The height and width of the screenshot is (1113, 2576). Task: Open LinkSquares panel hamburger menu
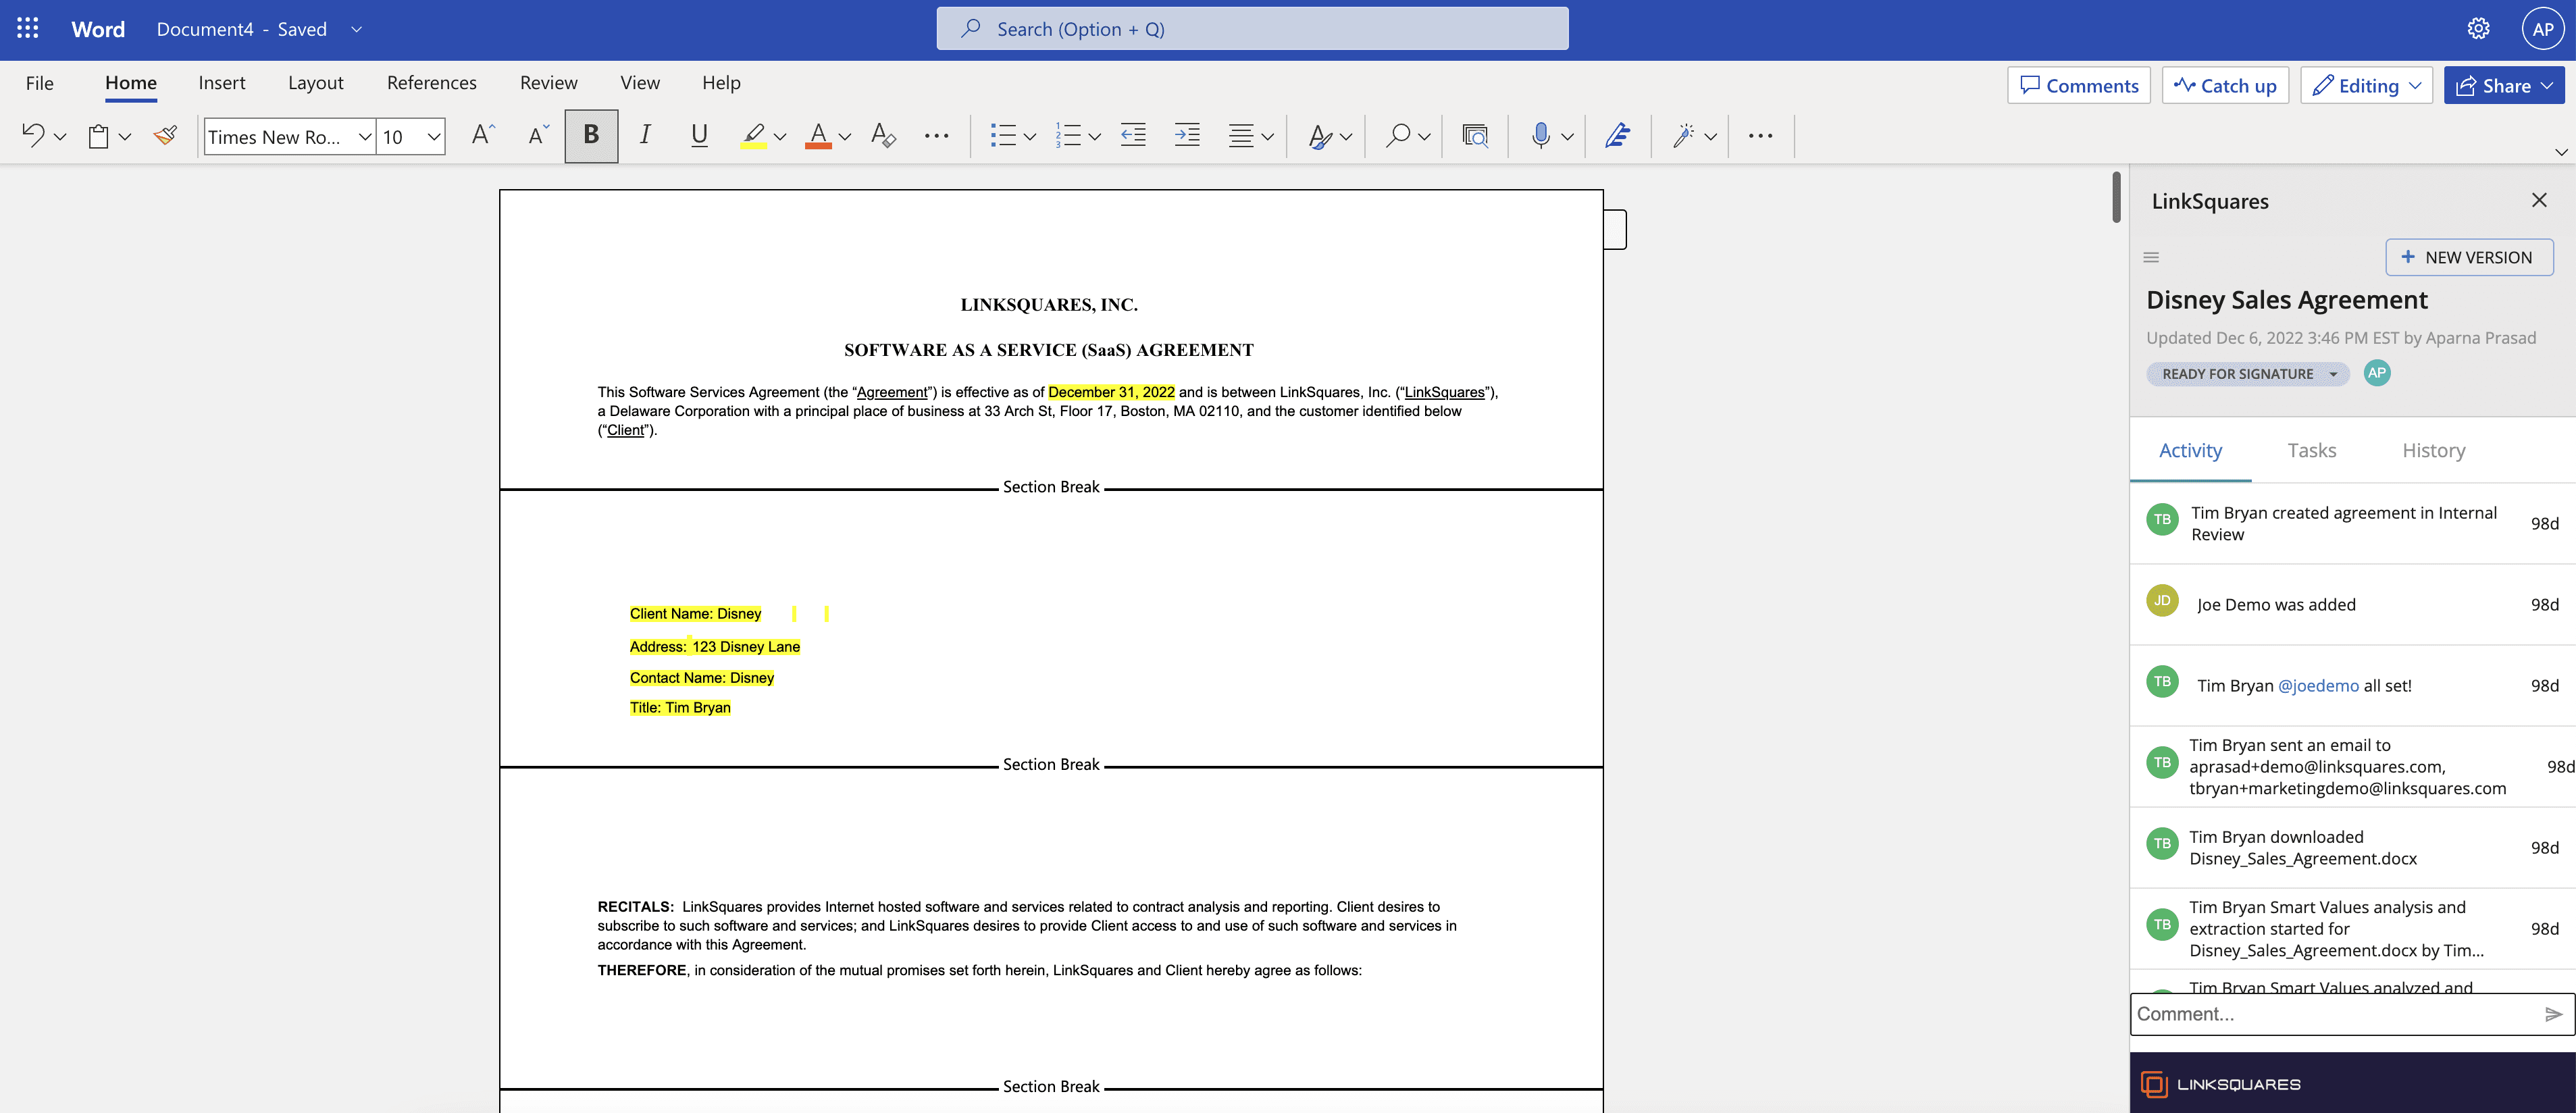[x=2151, y=257]
